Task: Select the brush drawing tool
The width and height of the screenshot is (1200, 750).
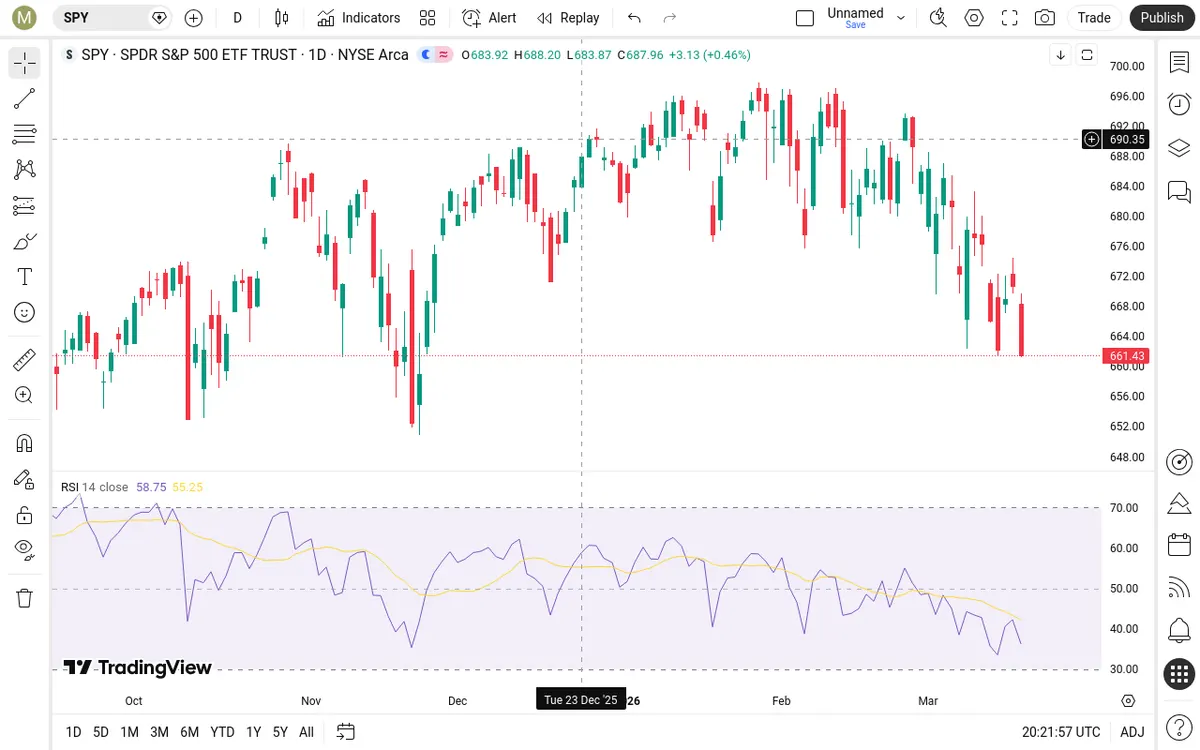Action: point(25,241)
